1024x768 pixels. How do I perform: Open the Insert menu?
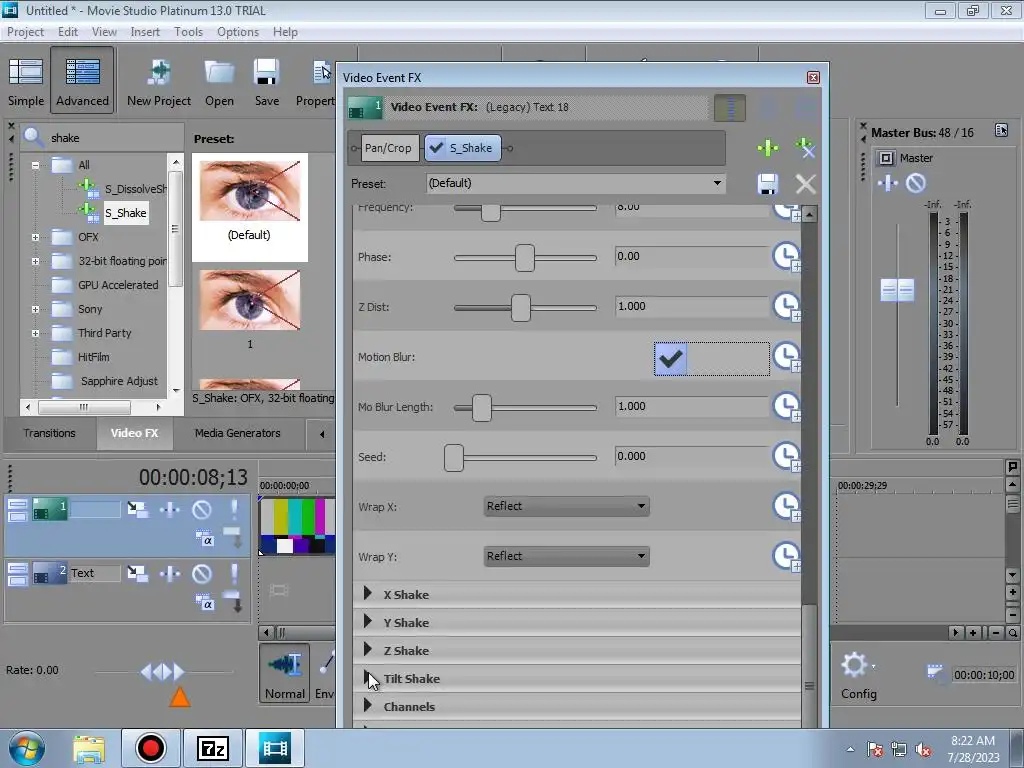[x=145, y=32]
